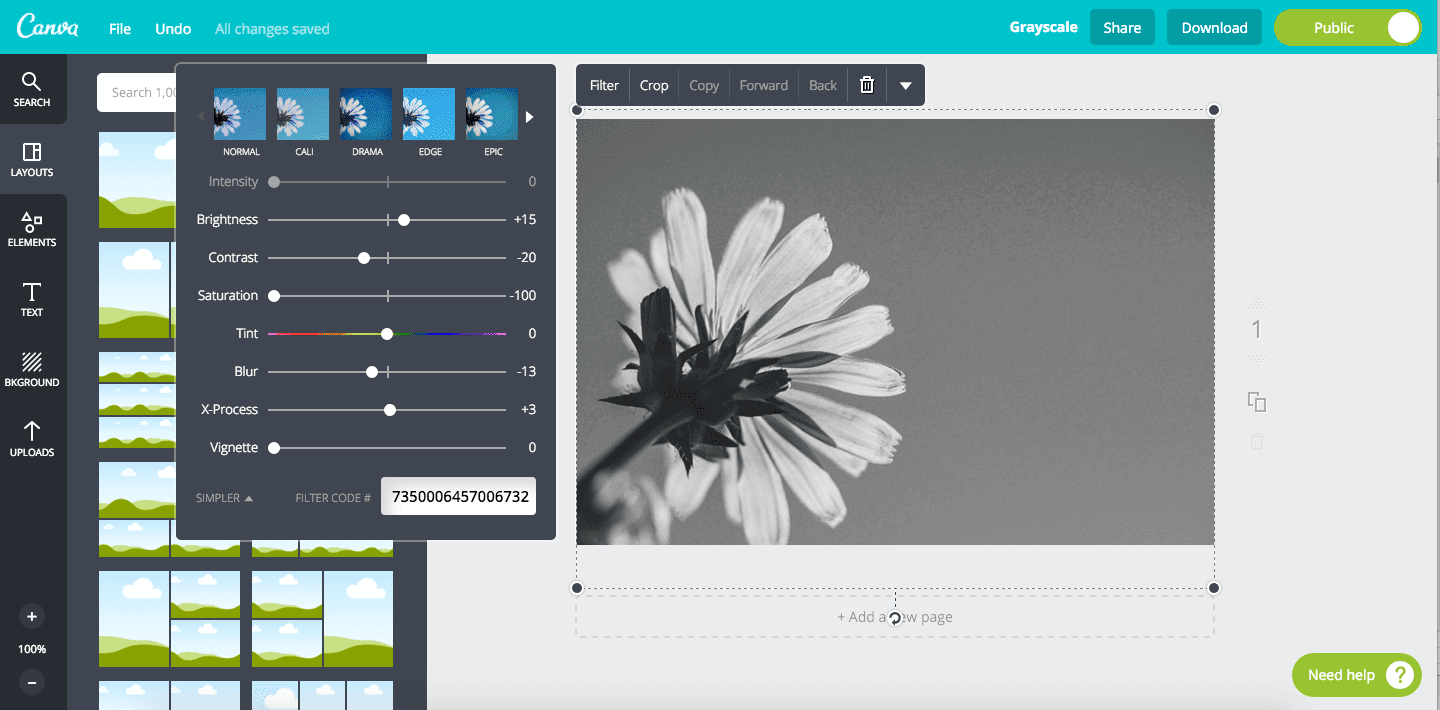Adjust the Brightness slider
Screen dimensions: 1440x710
(x=403, y=219)
